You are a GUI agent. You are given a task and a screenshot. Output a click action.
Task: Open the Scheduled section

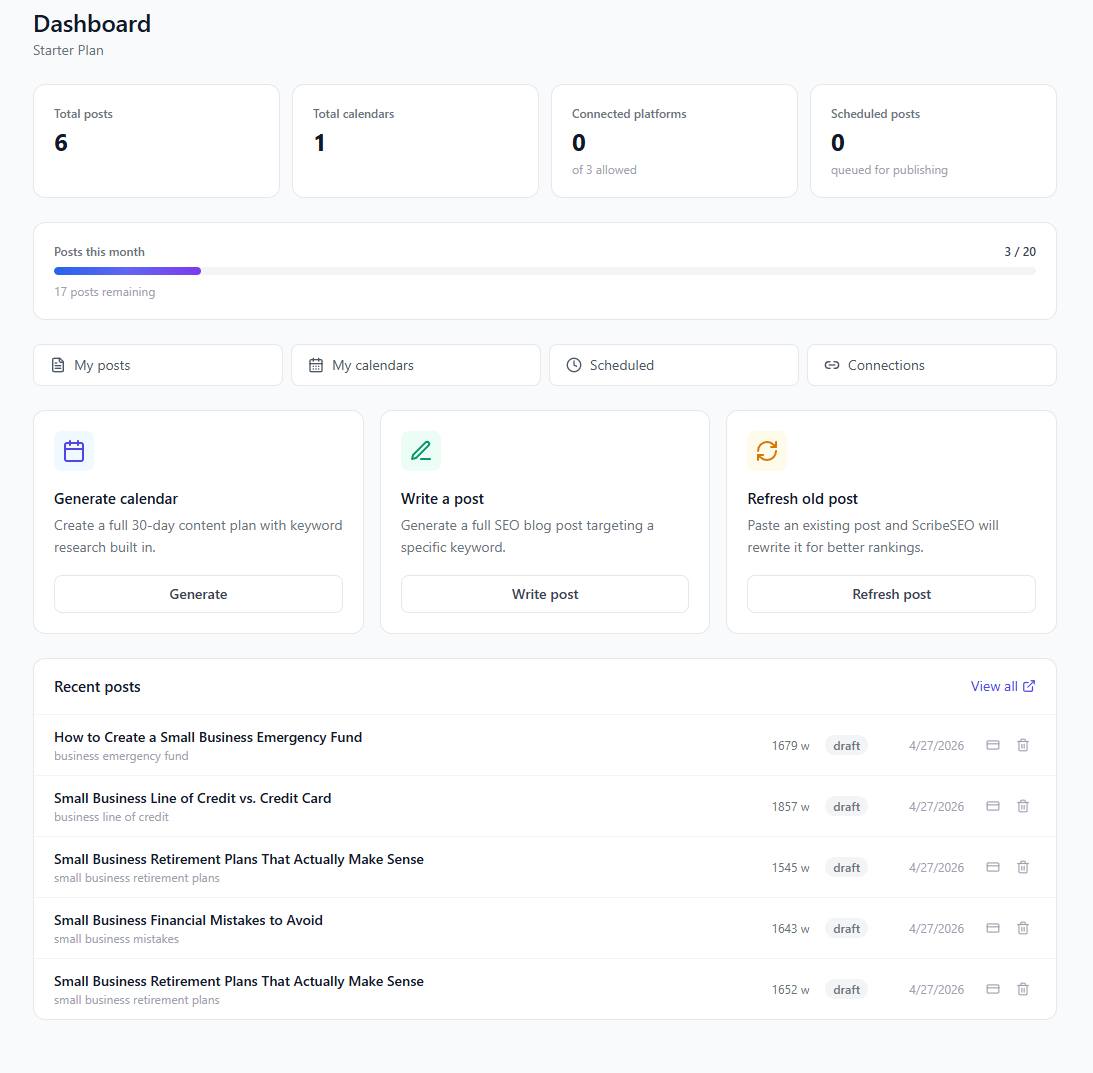click(674, 365)
